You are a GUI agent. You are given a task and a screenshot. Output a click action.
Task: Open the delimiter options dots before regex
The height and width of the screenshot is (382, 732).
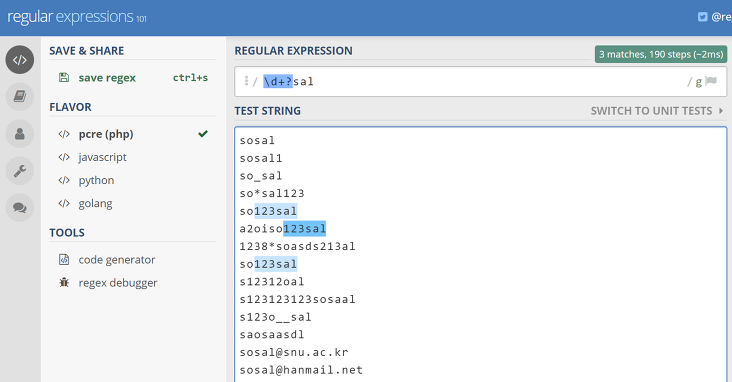pos(246,81)
